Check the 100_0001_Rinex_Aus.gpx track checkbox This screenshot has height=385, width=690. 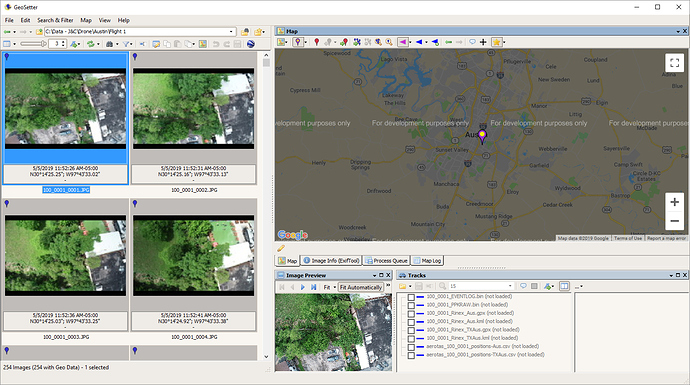coord(411,314)
